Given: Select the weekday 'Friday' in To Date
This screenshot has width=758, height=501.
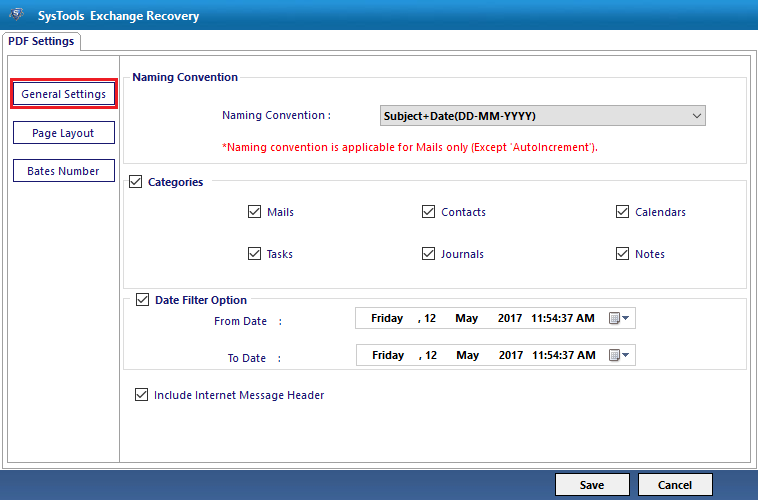Looking at the screenshot, I should [388, 355].
